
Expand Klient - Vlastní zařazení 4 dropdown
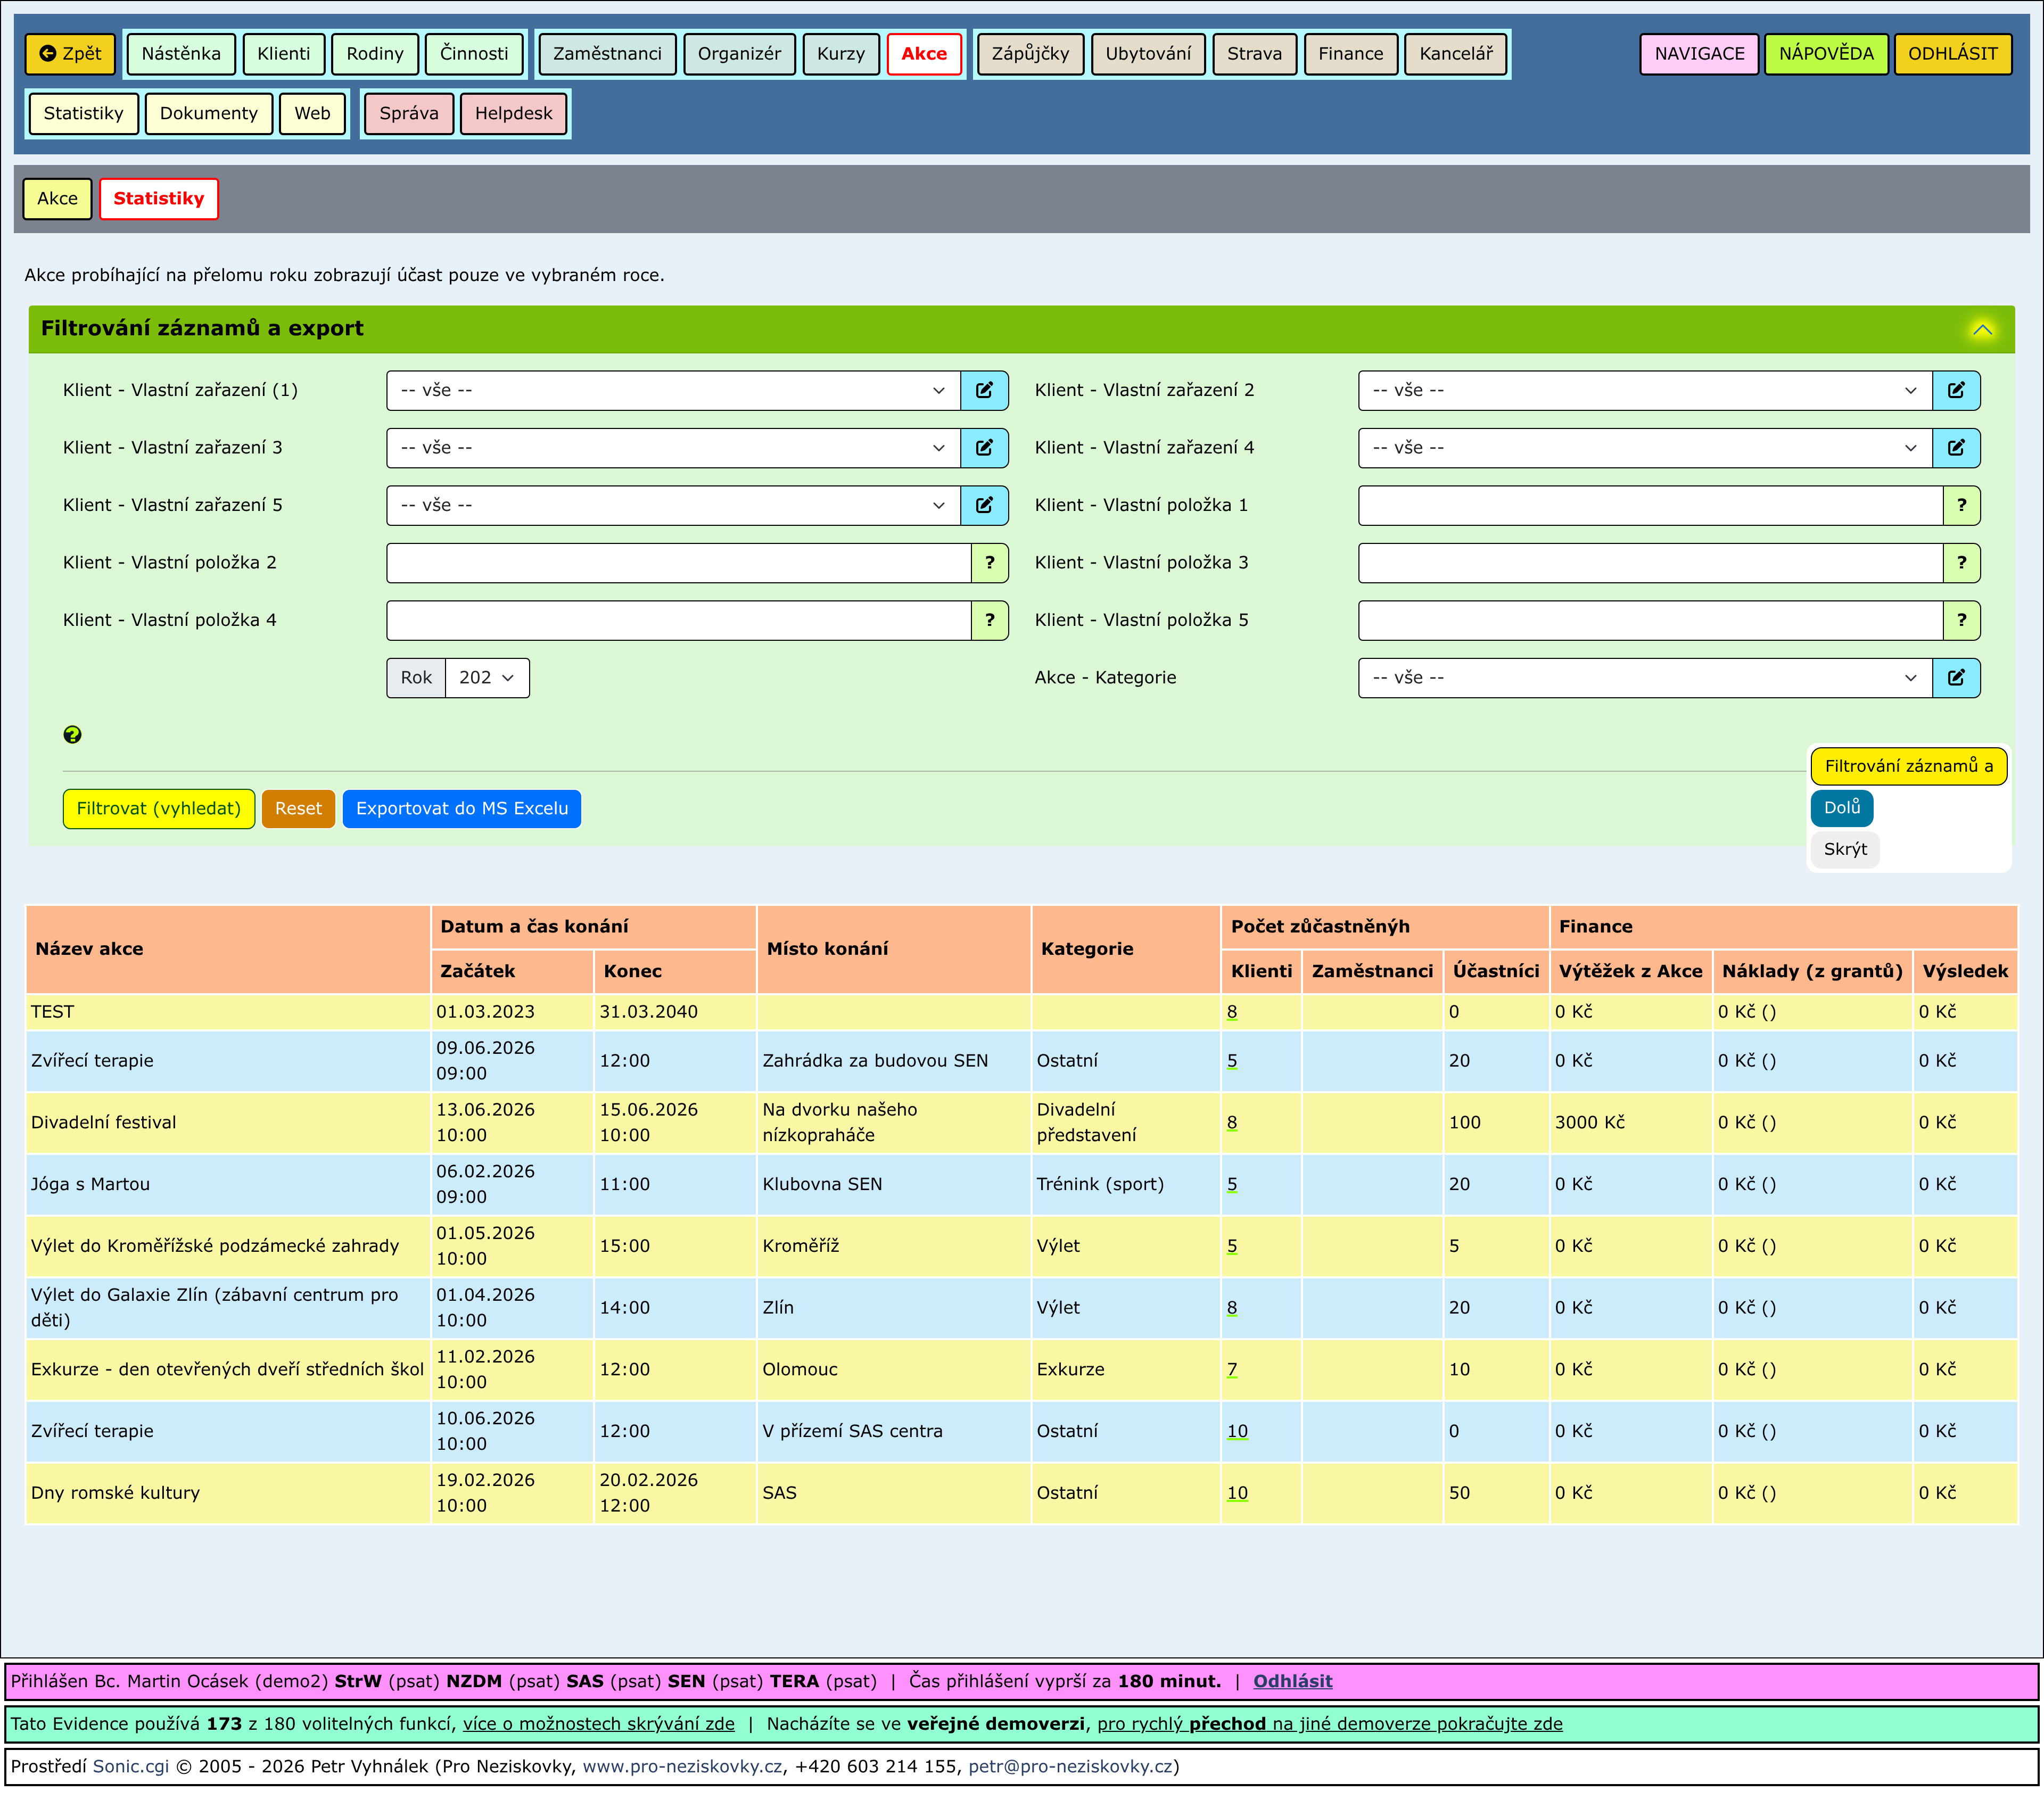[x=1644, y=448]
